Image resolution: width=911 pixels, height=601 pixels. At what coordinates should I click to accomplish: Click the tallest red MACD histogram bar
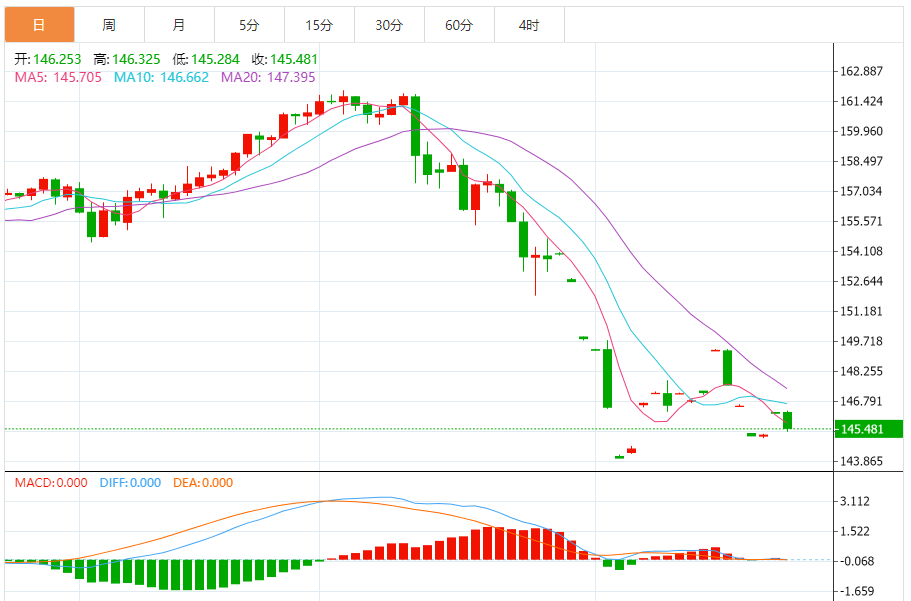(x=487, y=543)
